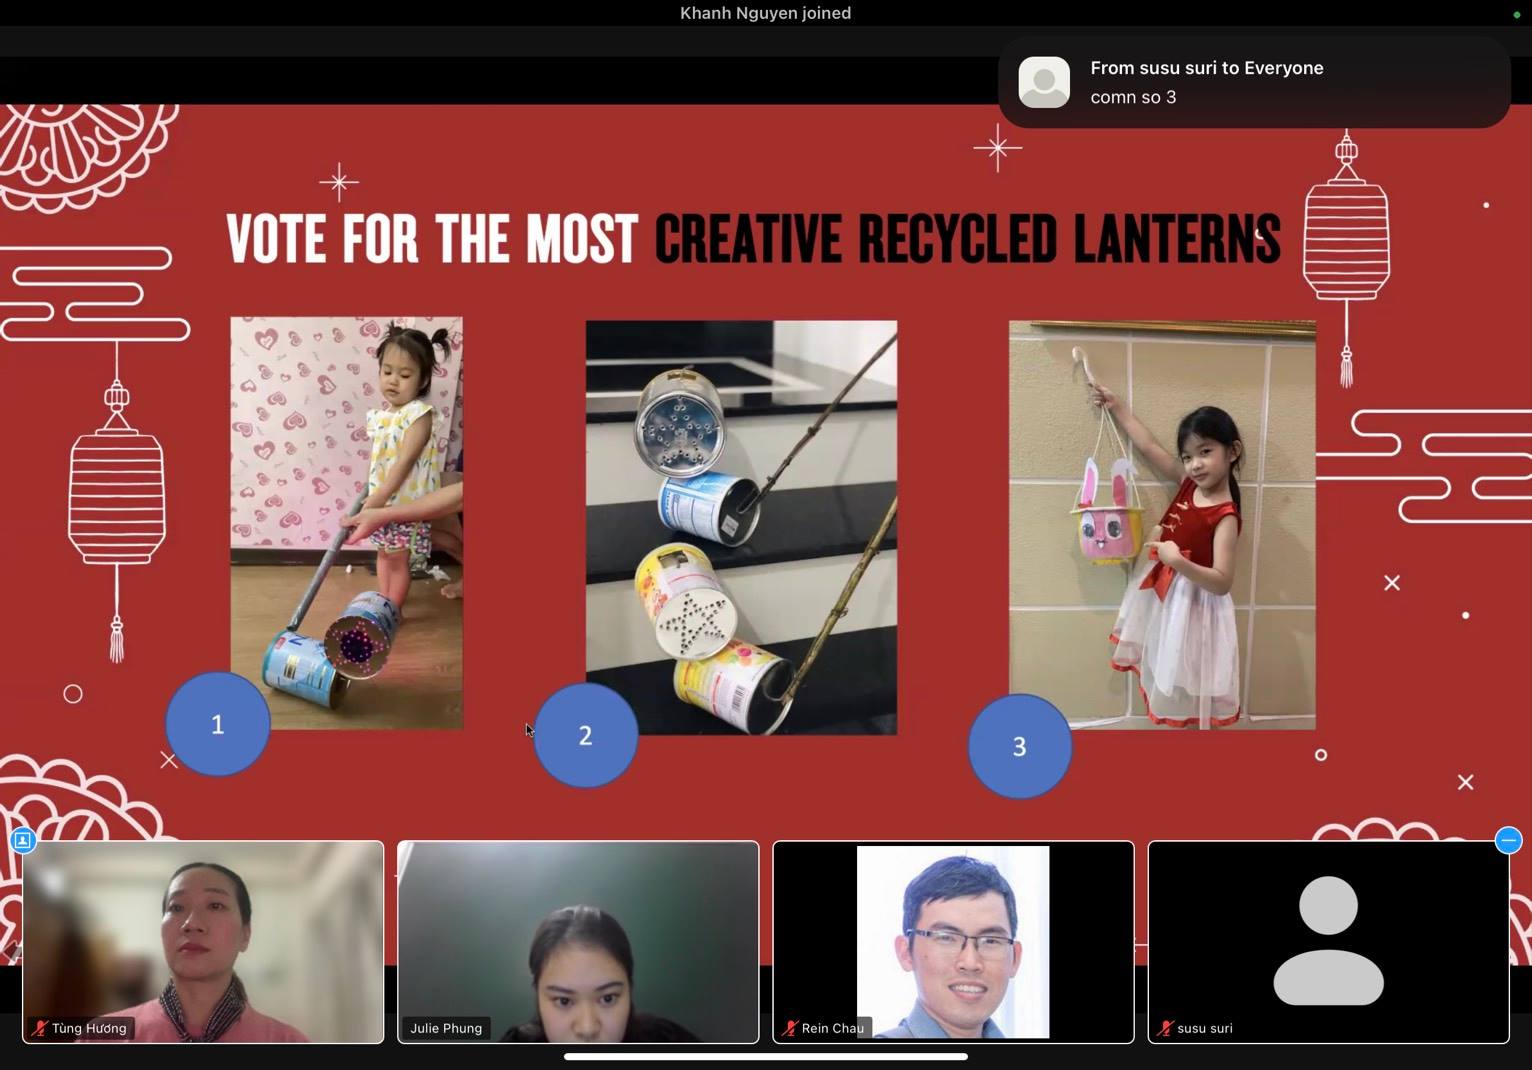This screenshot has width=1532, height=1070.
Task: Click the blue pinned-speaker icon on Tùng Hương tile
Action: 23,840
